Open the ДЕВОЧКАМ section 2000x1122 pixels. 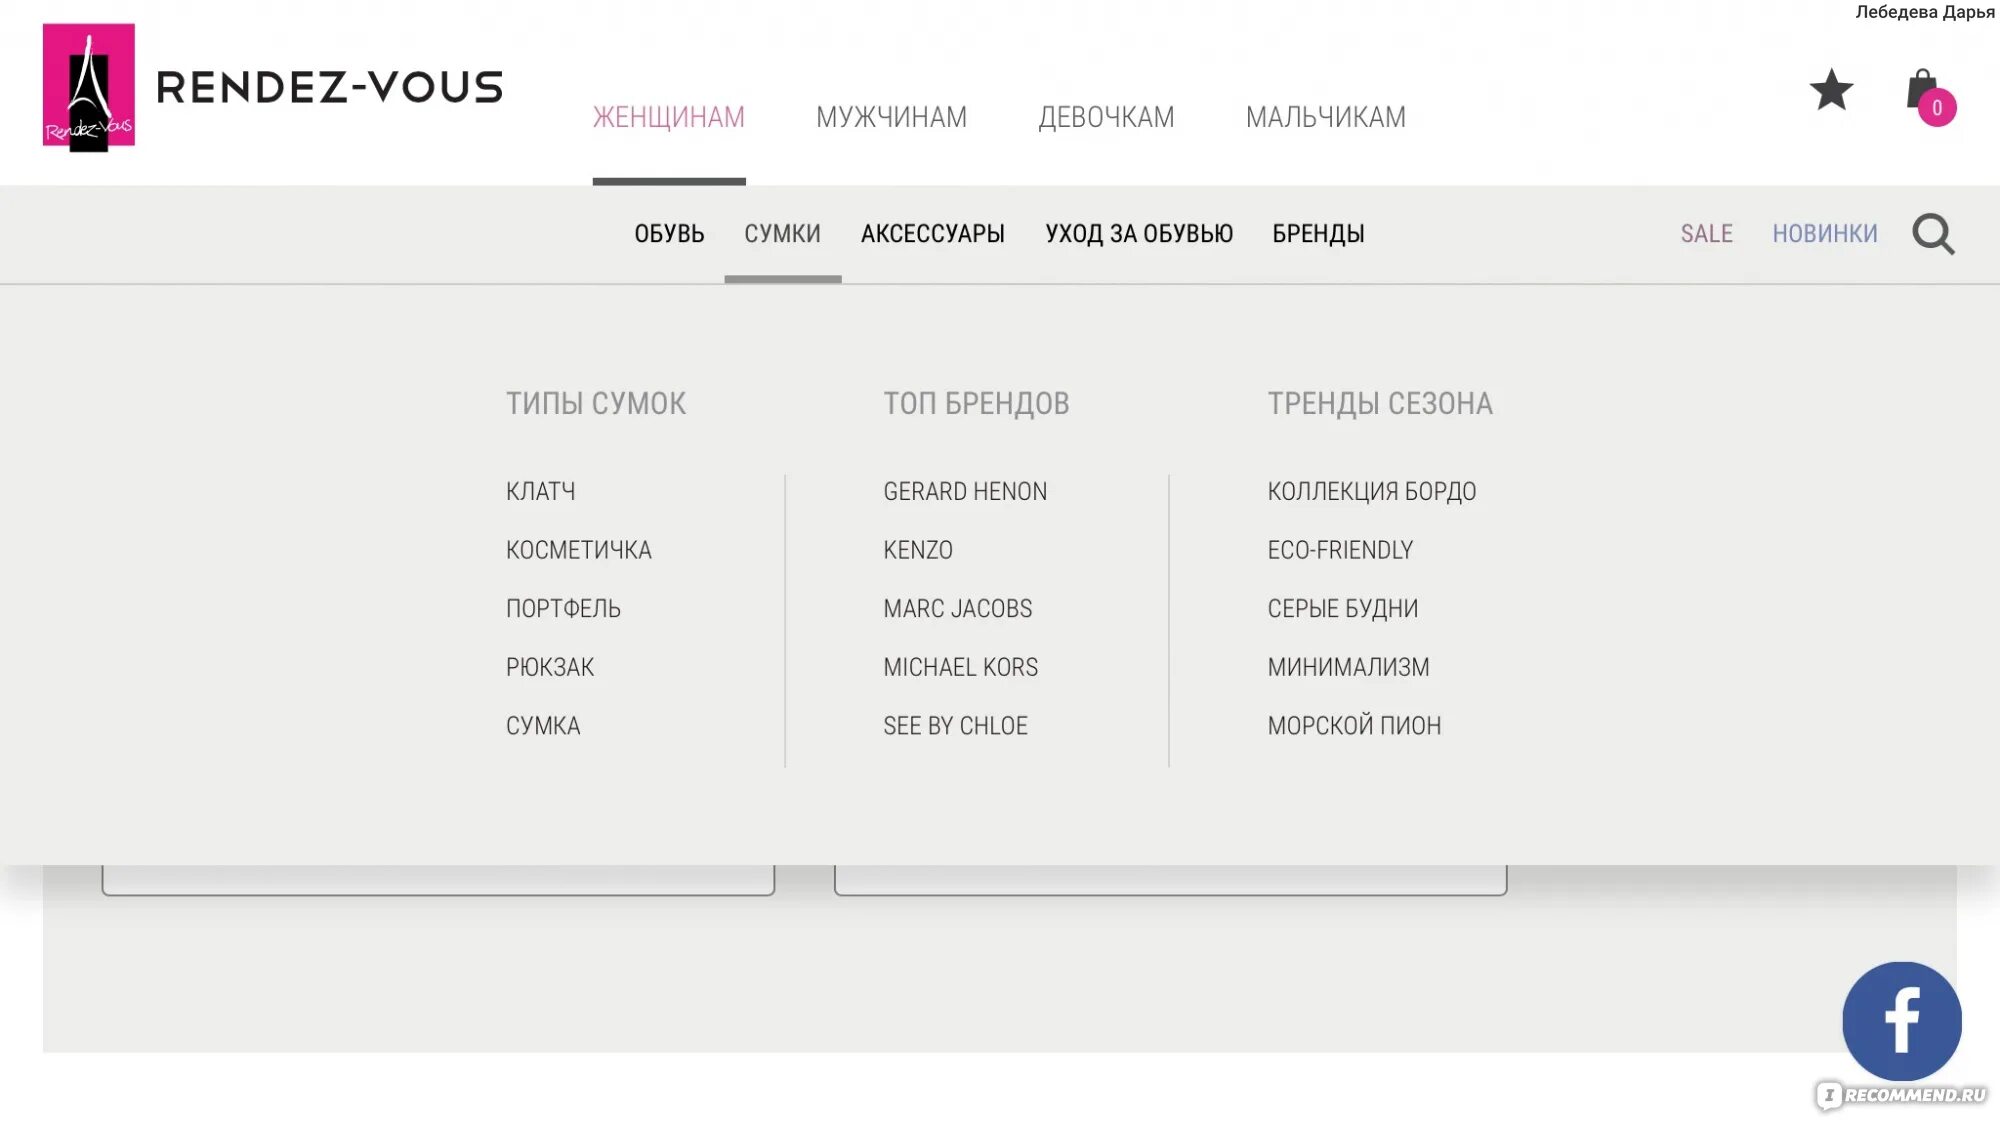coord(1106,118)
